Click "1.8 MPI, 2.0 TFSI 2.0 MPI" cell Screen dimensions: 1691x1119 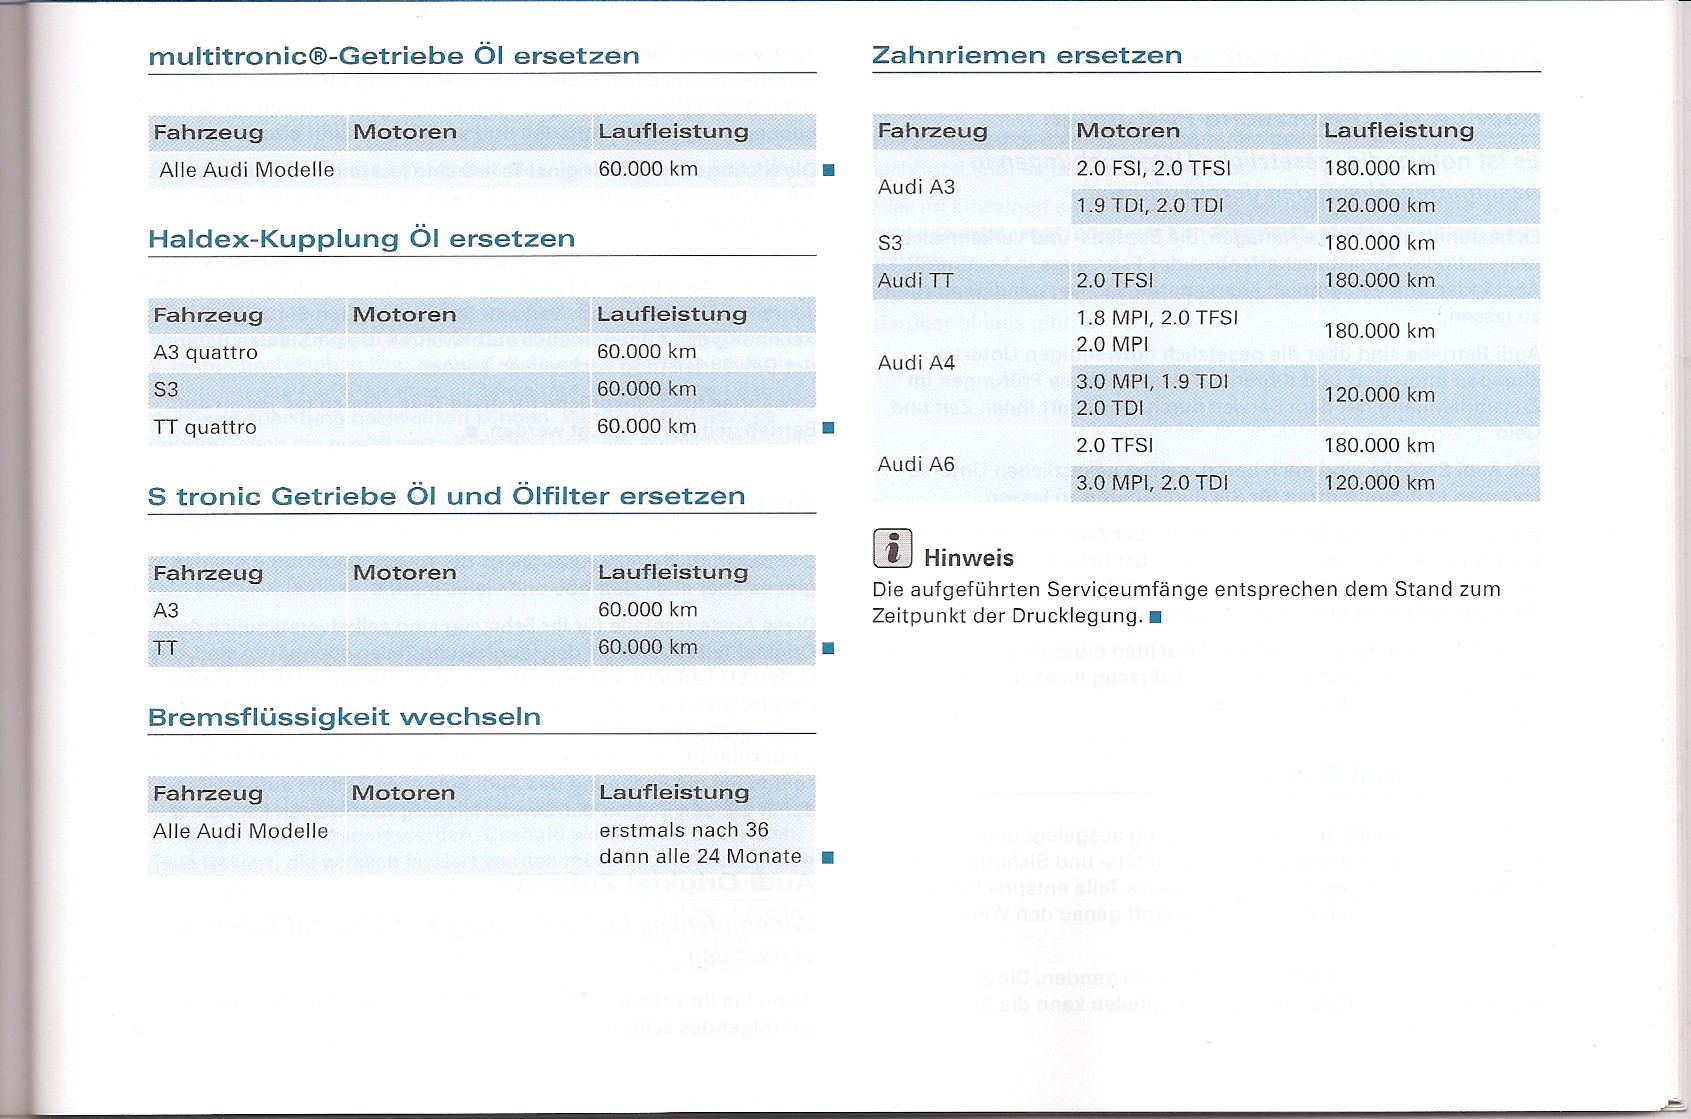coord(1157,331)
